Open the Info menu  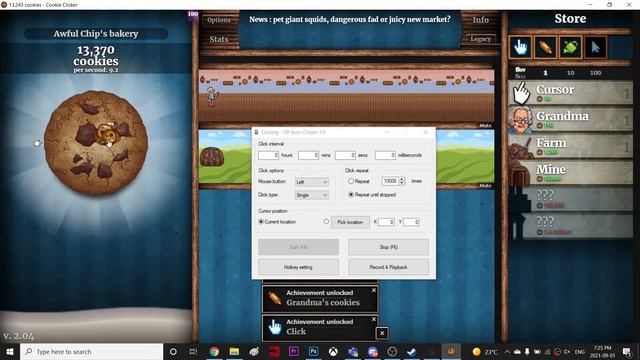tap(480, 20)
